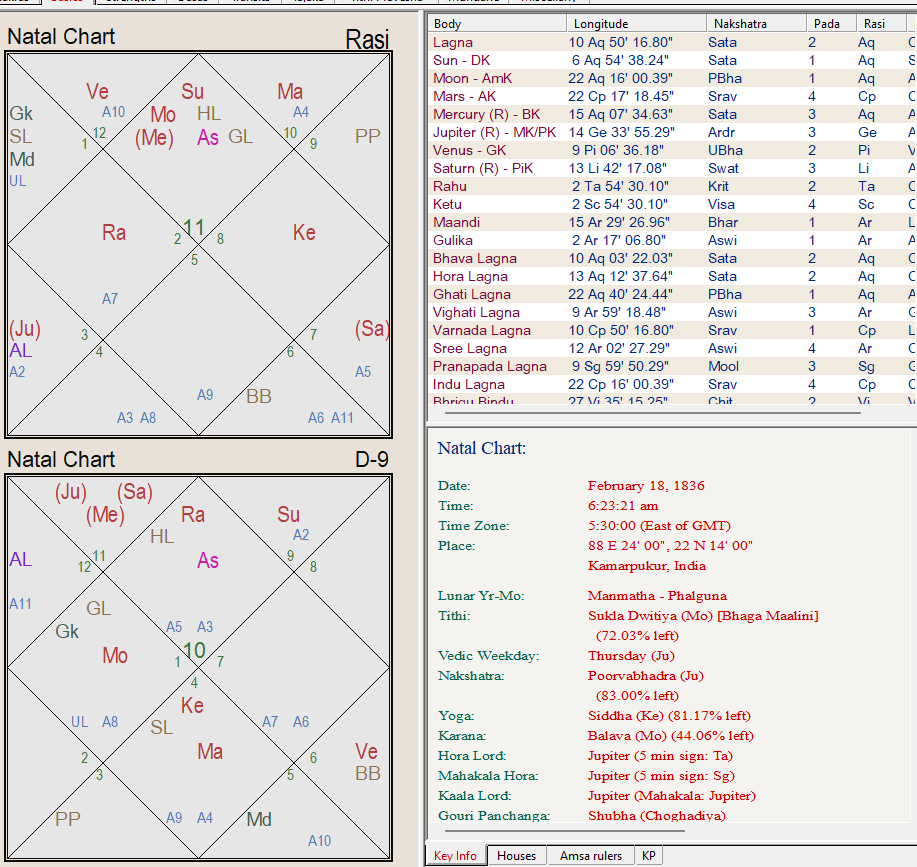Click the Rasi column header

coord(881,23)
